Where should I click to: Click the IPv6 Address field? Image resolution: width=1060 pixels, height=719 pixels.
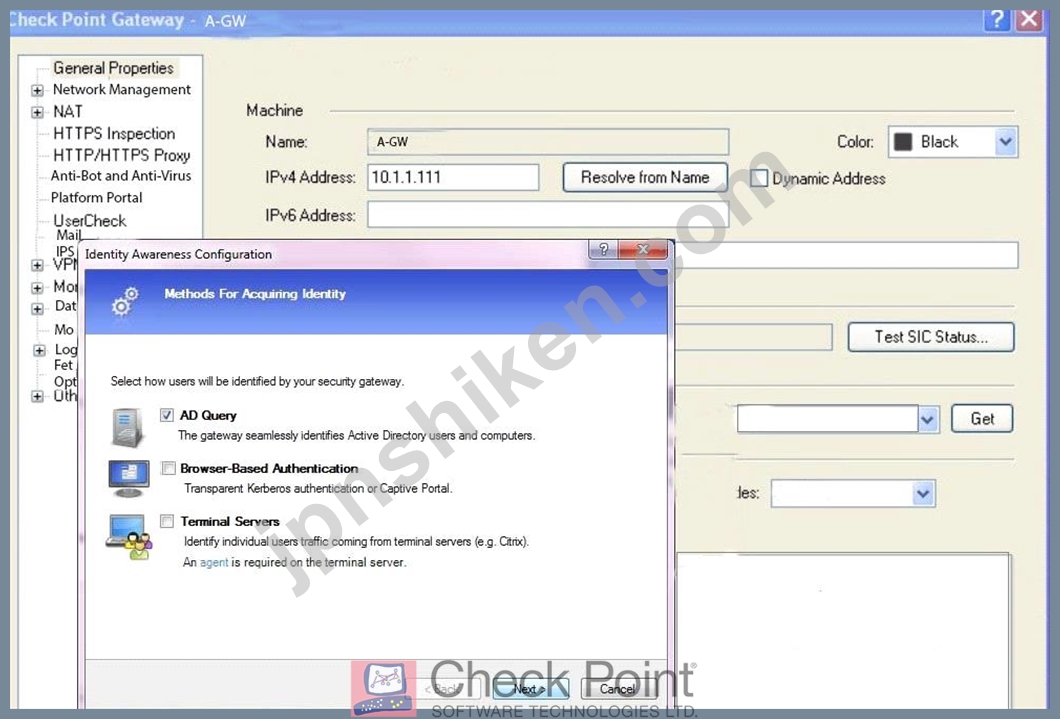pos(548,215)
